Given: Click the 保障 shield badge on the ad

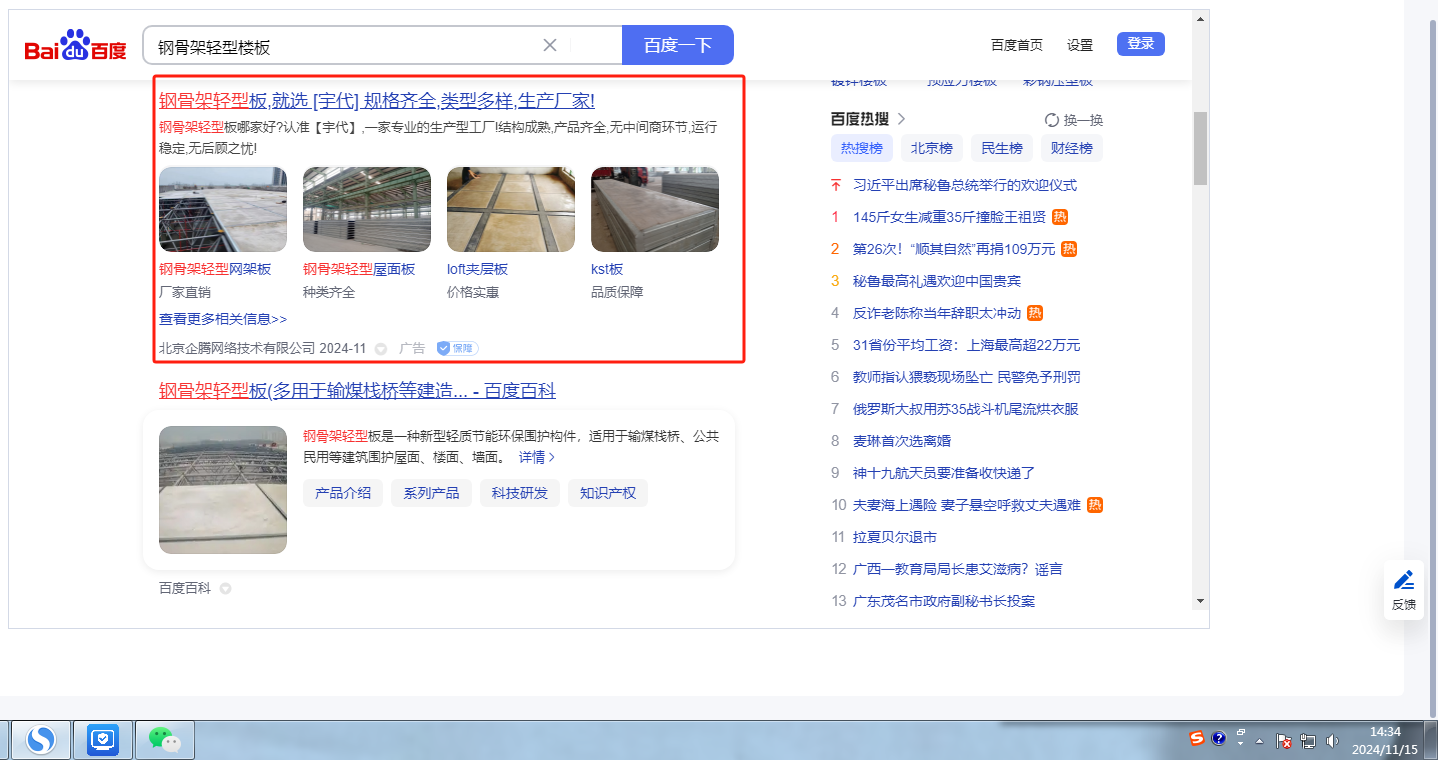Looking at the screenshot, I should 458,348.
